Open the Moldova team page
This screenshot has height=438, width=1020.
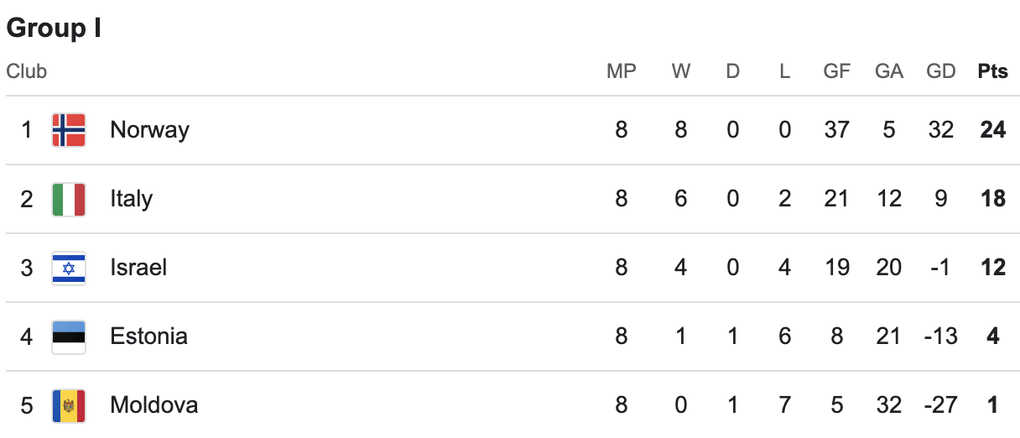tap(153, 405)
